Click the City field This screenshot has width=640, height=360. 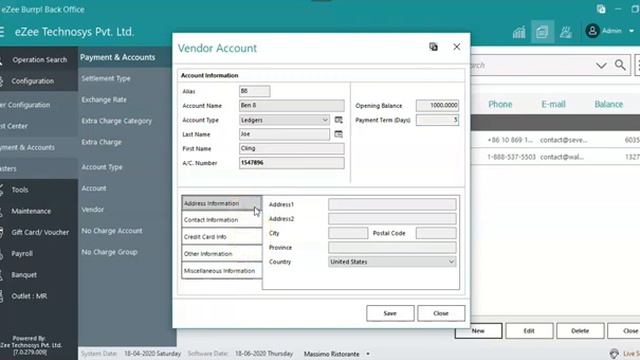348,233
